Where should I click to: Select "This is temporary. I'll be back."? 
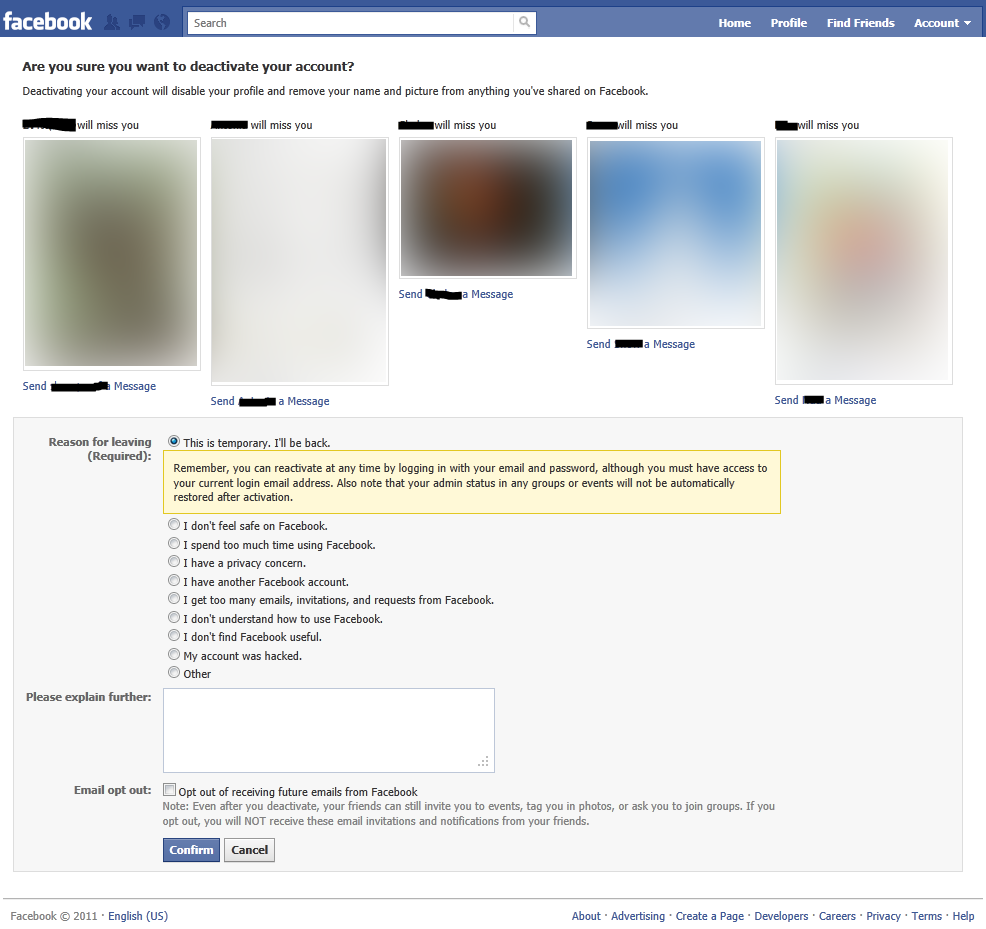tap(173, 441)
